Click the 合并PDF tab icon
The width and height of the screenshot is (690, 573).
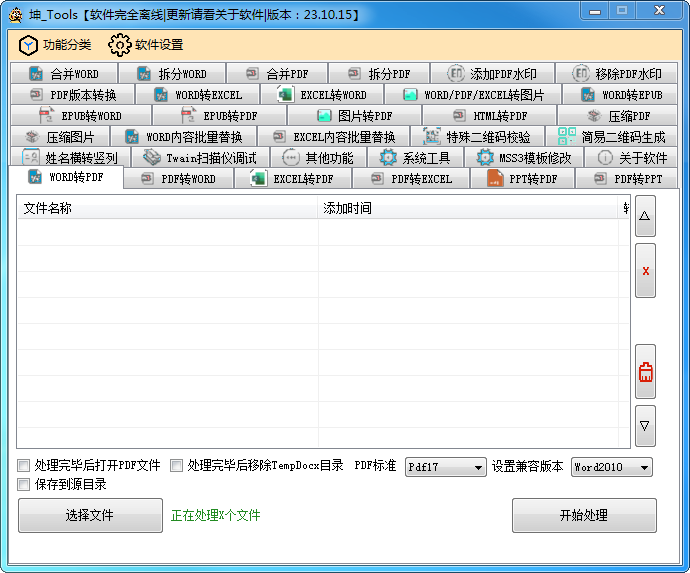[x=252, y=73]
